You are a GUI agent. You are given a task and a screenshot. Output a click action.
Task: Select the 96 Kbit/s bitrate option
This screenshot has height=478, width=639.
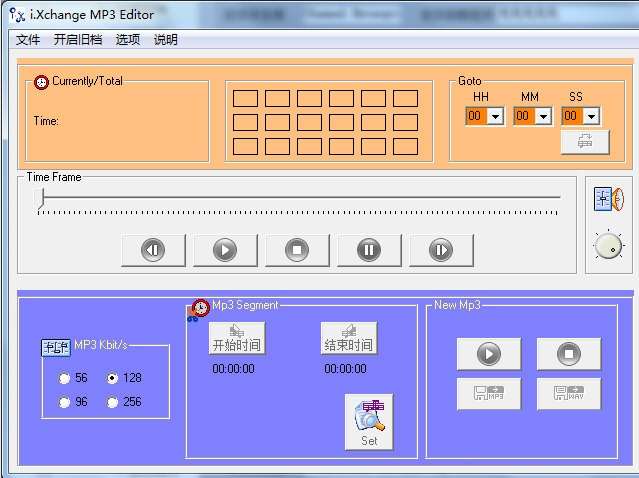[65, 402]
